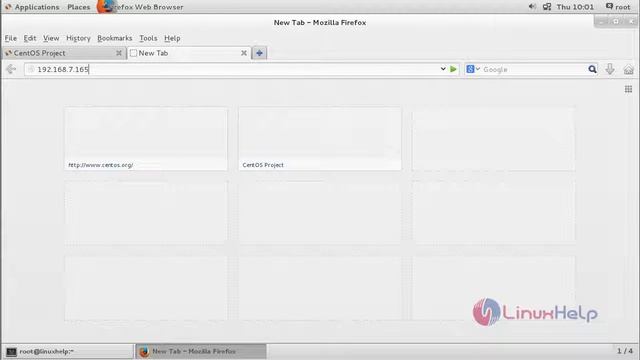Screen dimensions: 640x360
Task: Switch to root@linuxhelp terminal in taskbar
Action: (69, 351)
